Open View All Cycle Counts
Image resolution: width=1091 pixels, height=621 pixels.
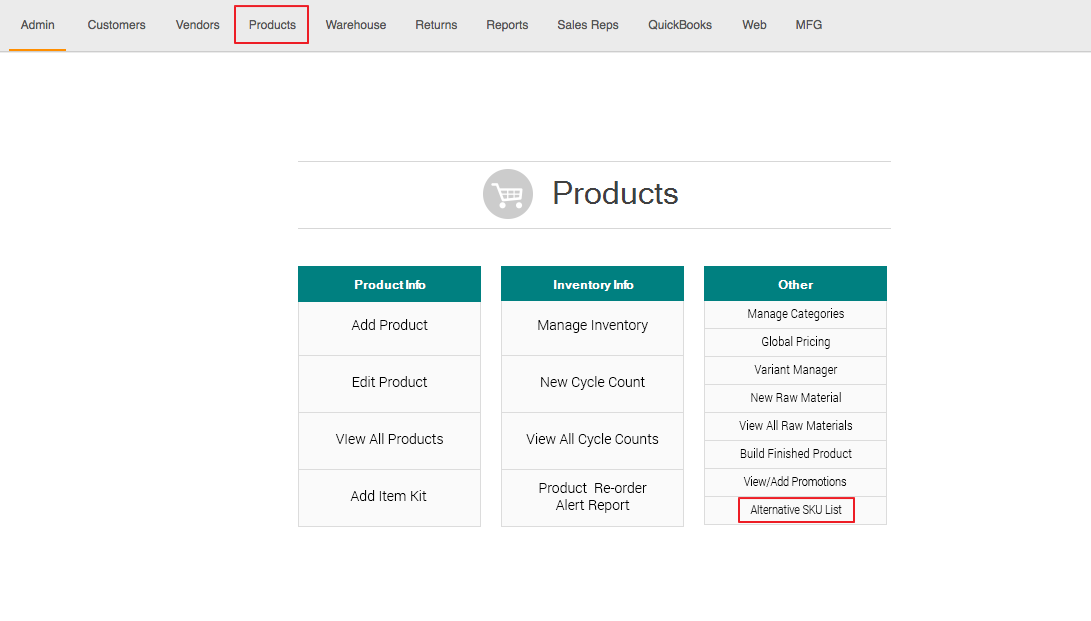click(592, 439)
